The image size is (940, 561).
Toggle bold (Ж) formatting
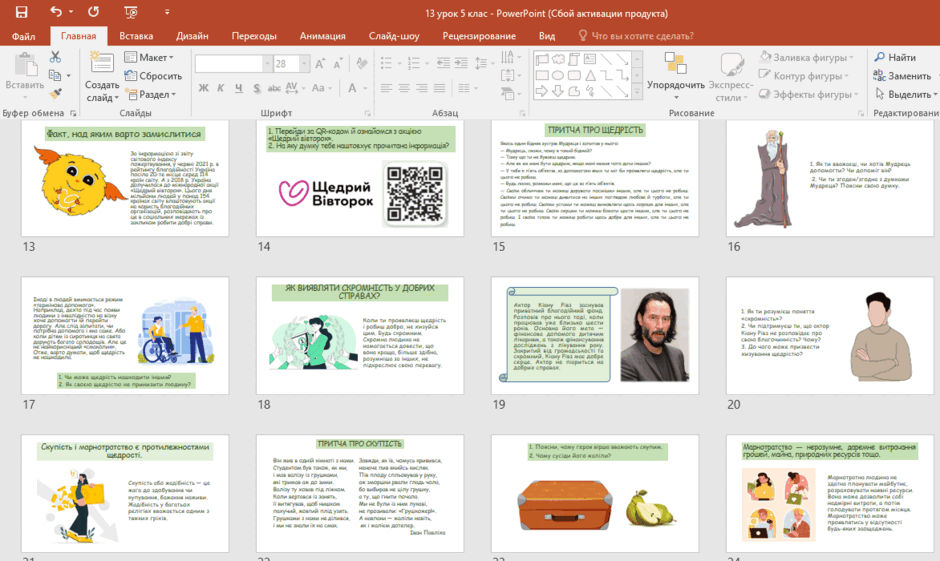tap(204, 88)
